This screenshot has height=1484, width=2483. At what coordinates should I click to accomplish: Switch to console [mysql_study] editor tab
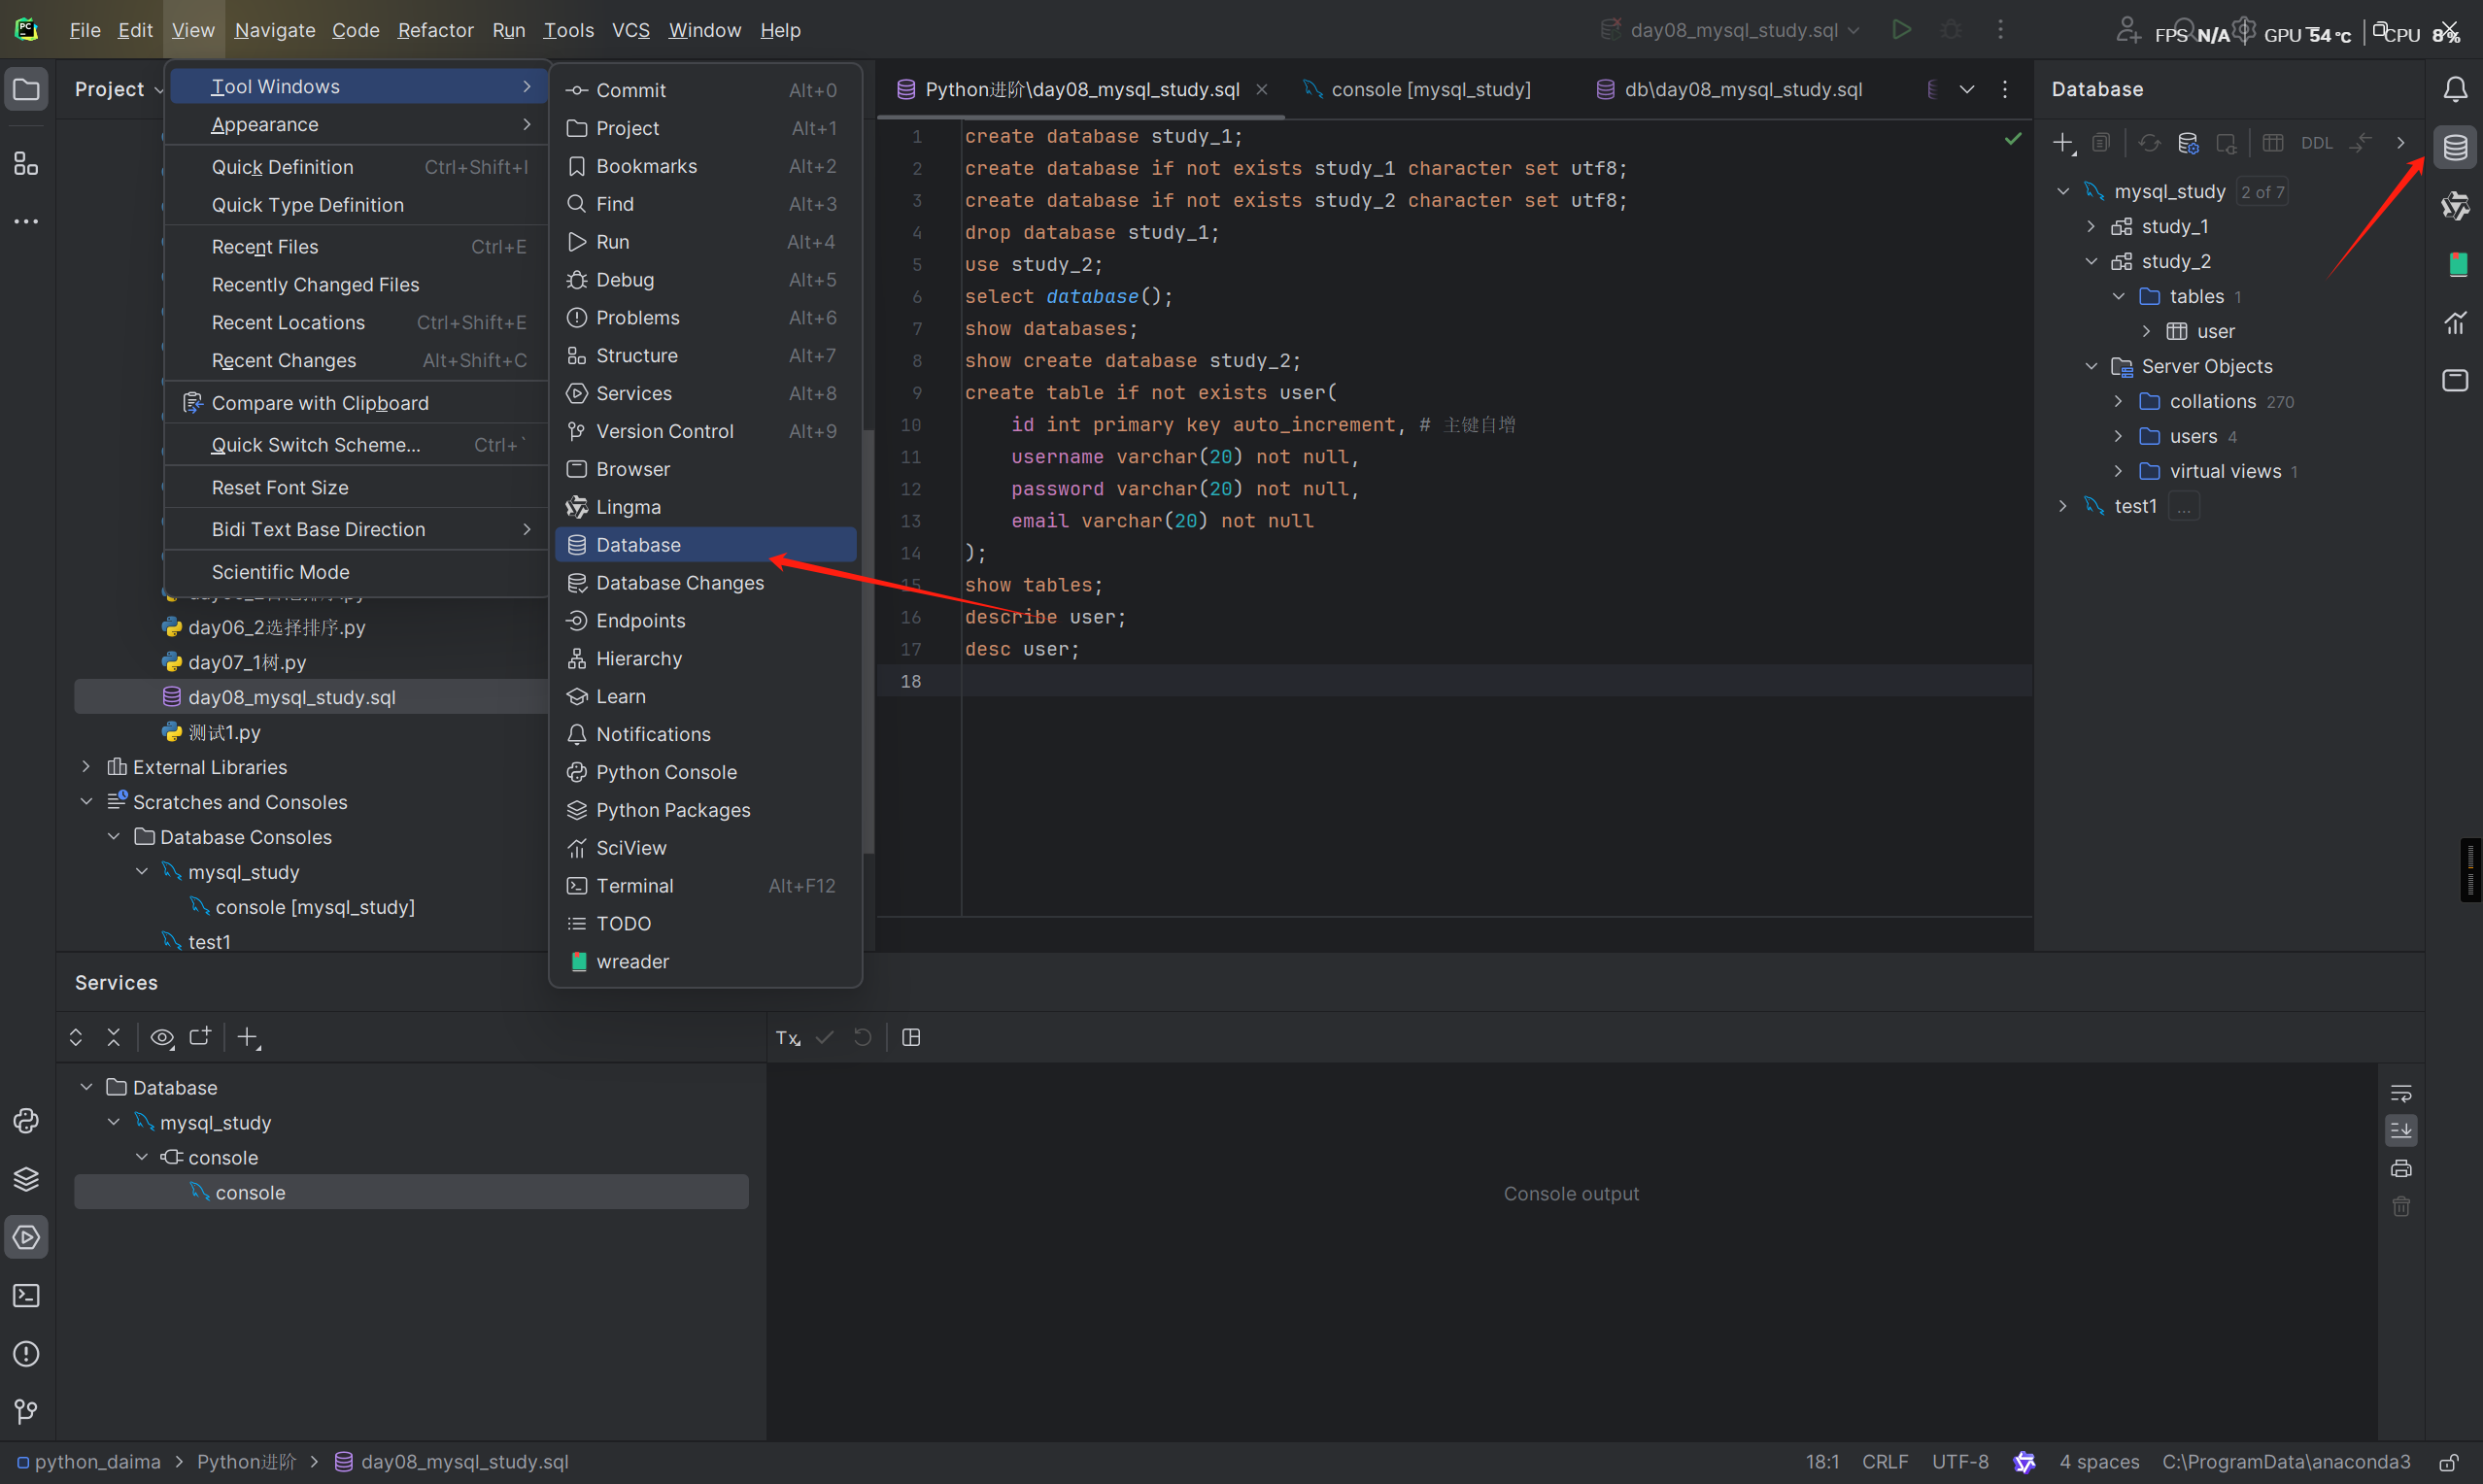coord(1430,90)
